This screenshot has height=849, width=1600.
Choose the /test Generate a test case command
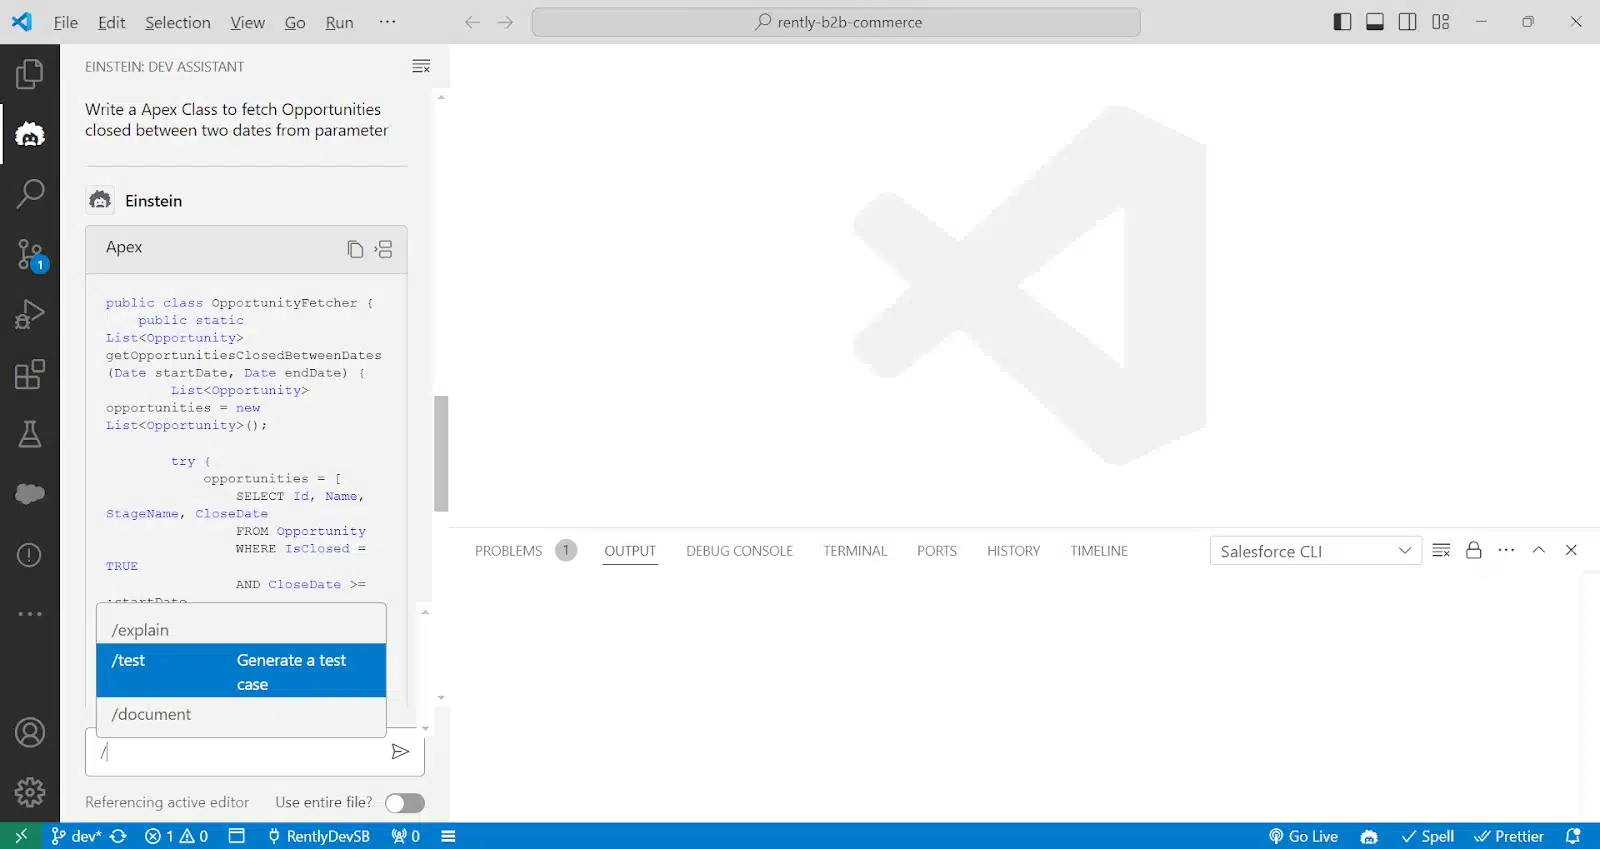coord(241,671)
